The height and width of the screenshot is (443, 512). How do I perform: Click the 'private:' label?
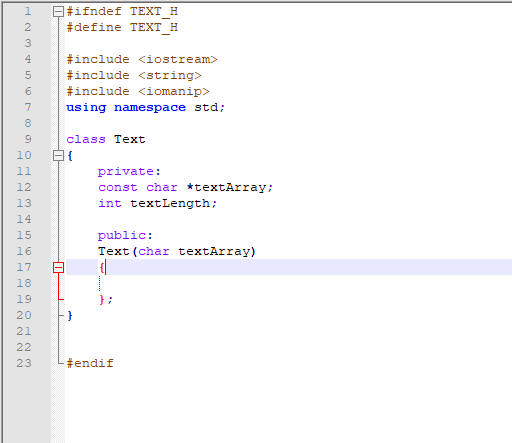129,172
